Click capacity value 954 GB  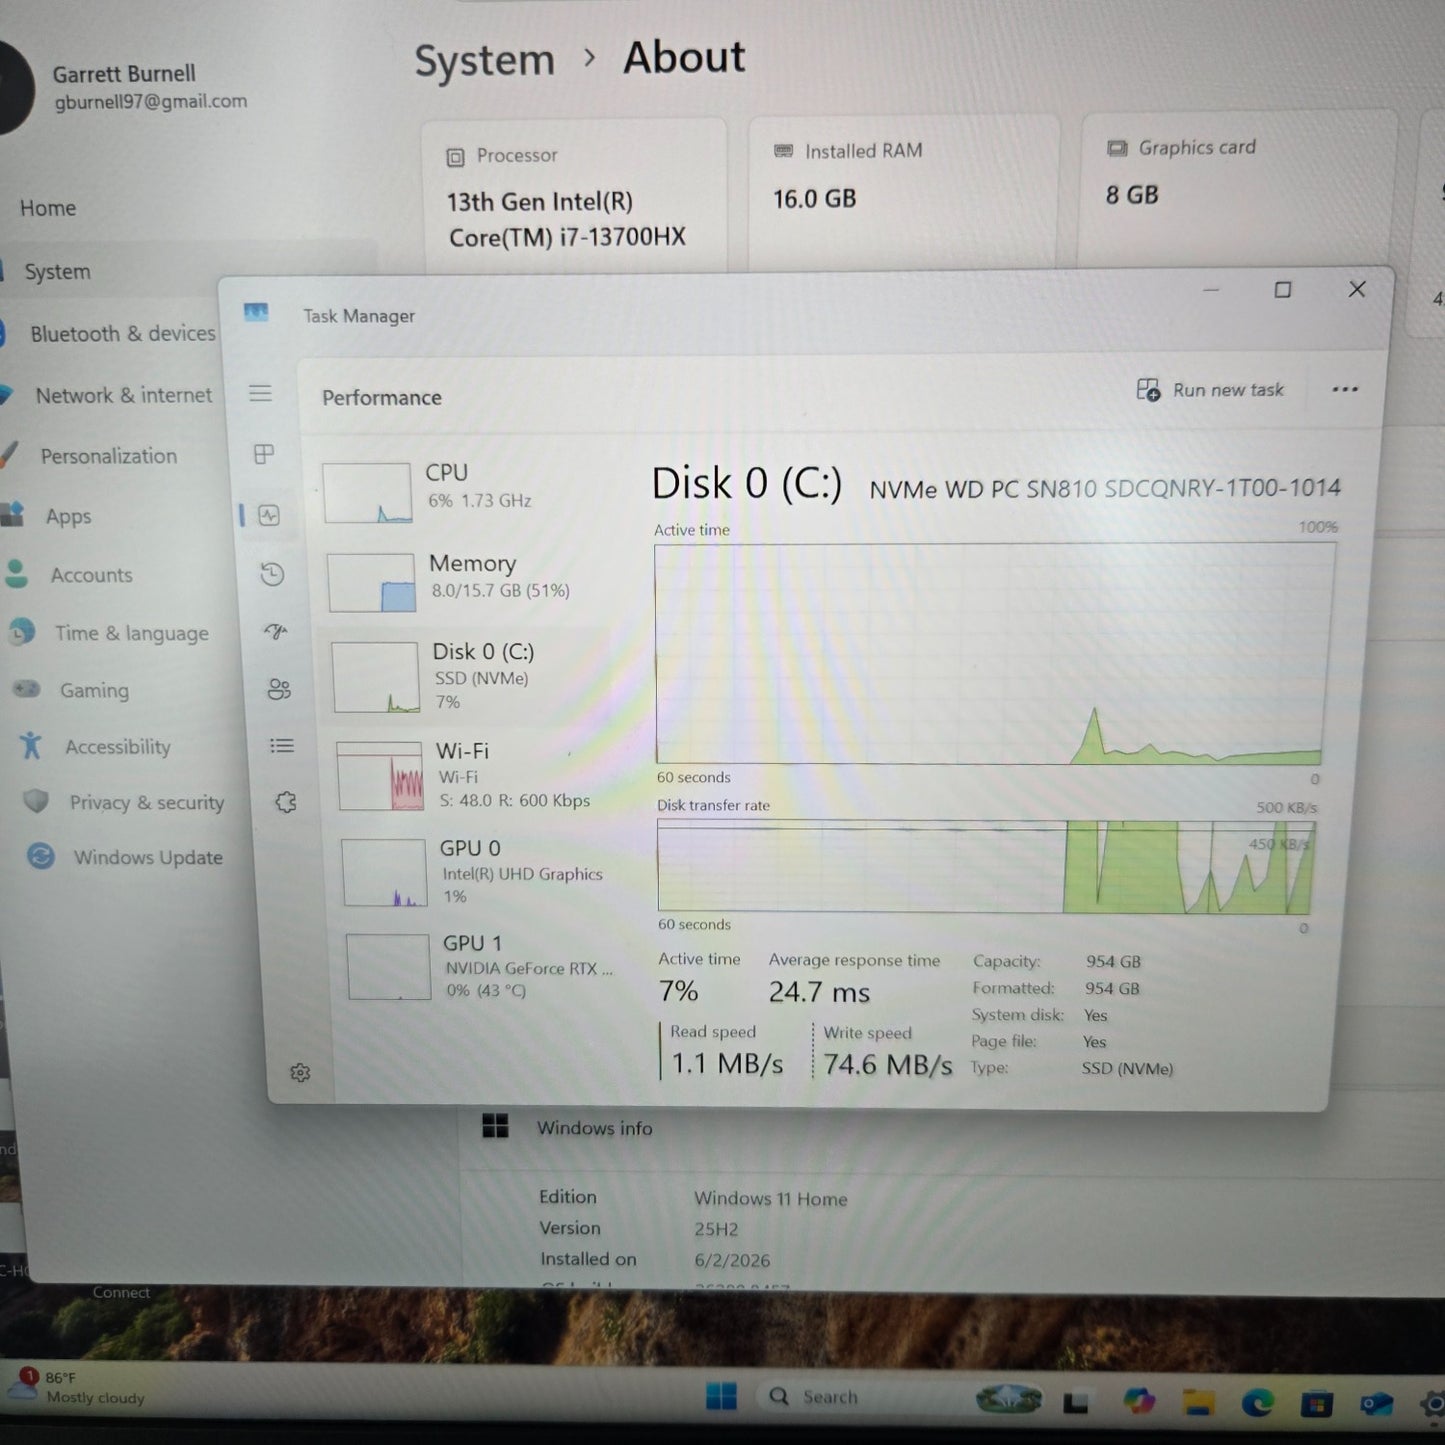(x=1113, y=961)
